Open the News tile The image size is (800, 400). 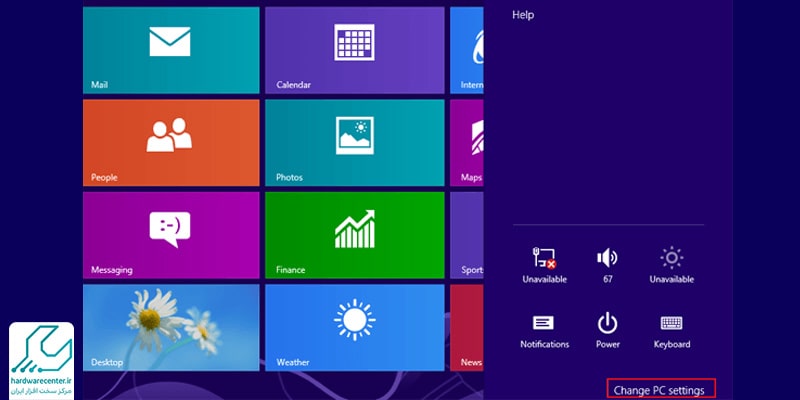pos(467,328)
